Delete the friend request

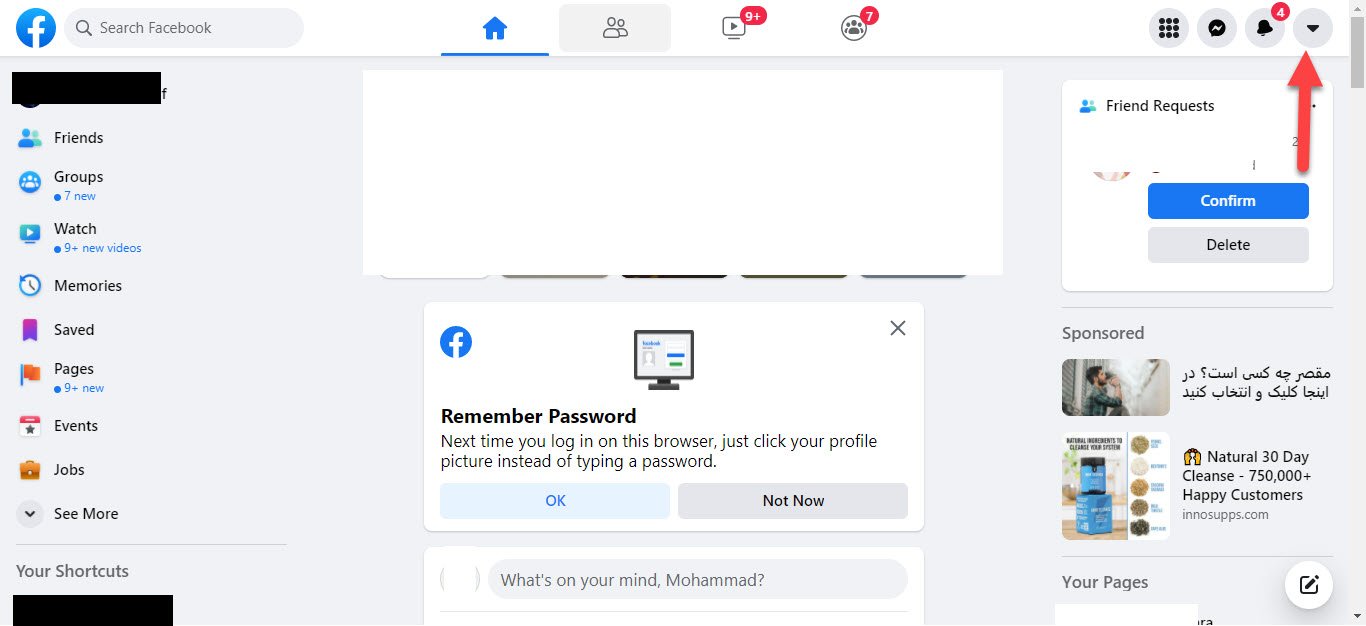1228,245
